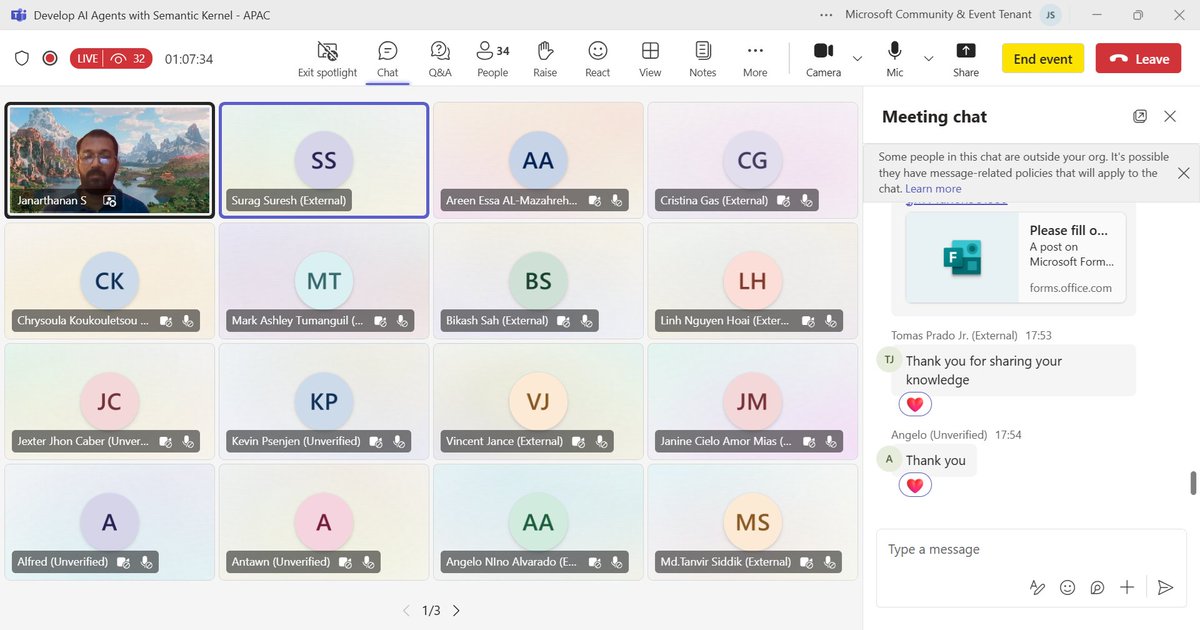Click the Teams app logo icon
1200x630 pixels.
pos(16,16)
